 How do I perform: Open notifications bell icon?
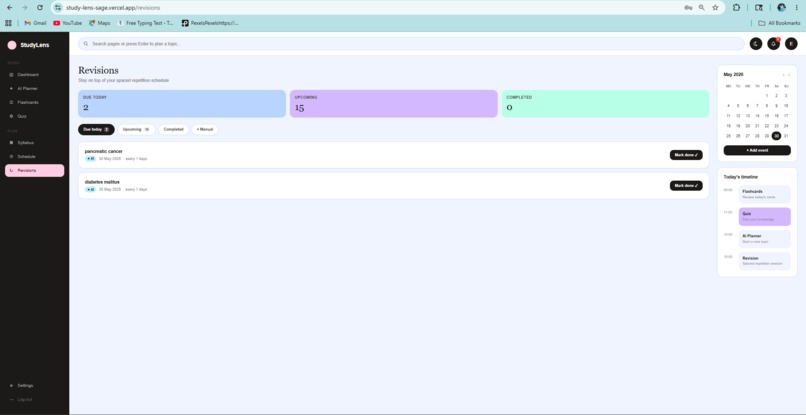(773, 44)
